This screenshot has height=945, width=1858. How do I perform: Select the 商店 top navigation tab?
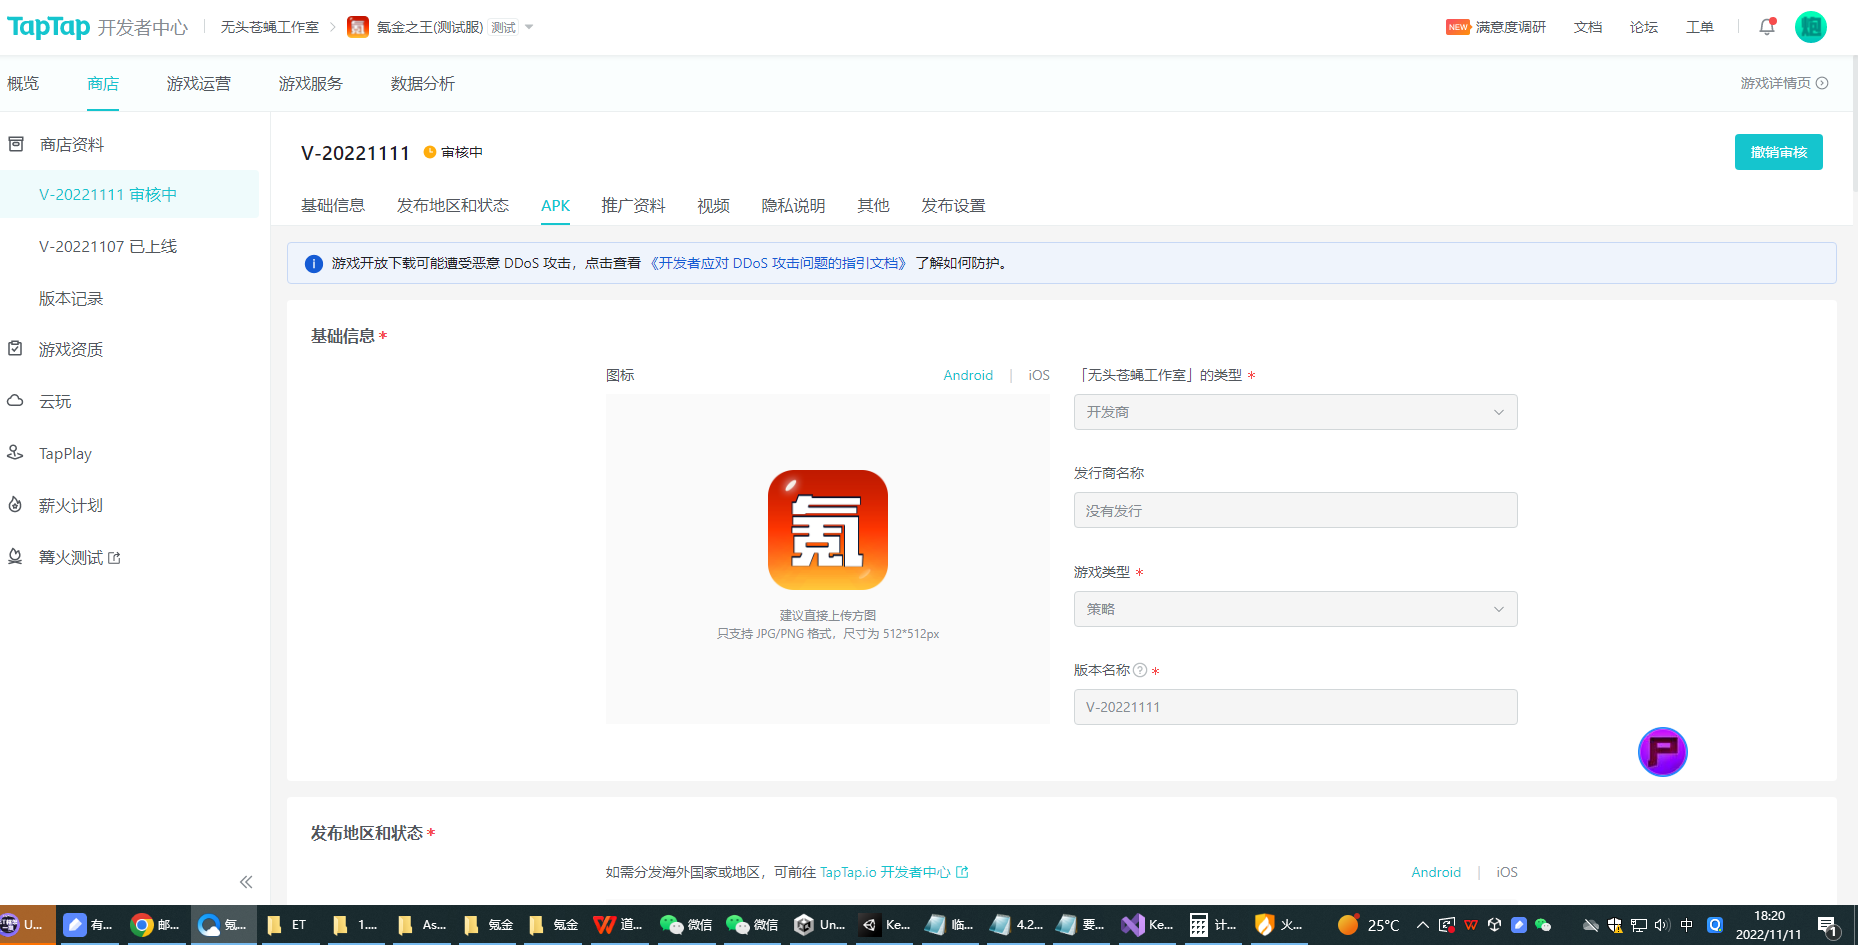pos(103,84)
